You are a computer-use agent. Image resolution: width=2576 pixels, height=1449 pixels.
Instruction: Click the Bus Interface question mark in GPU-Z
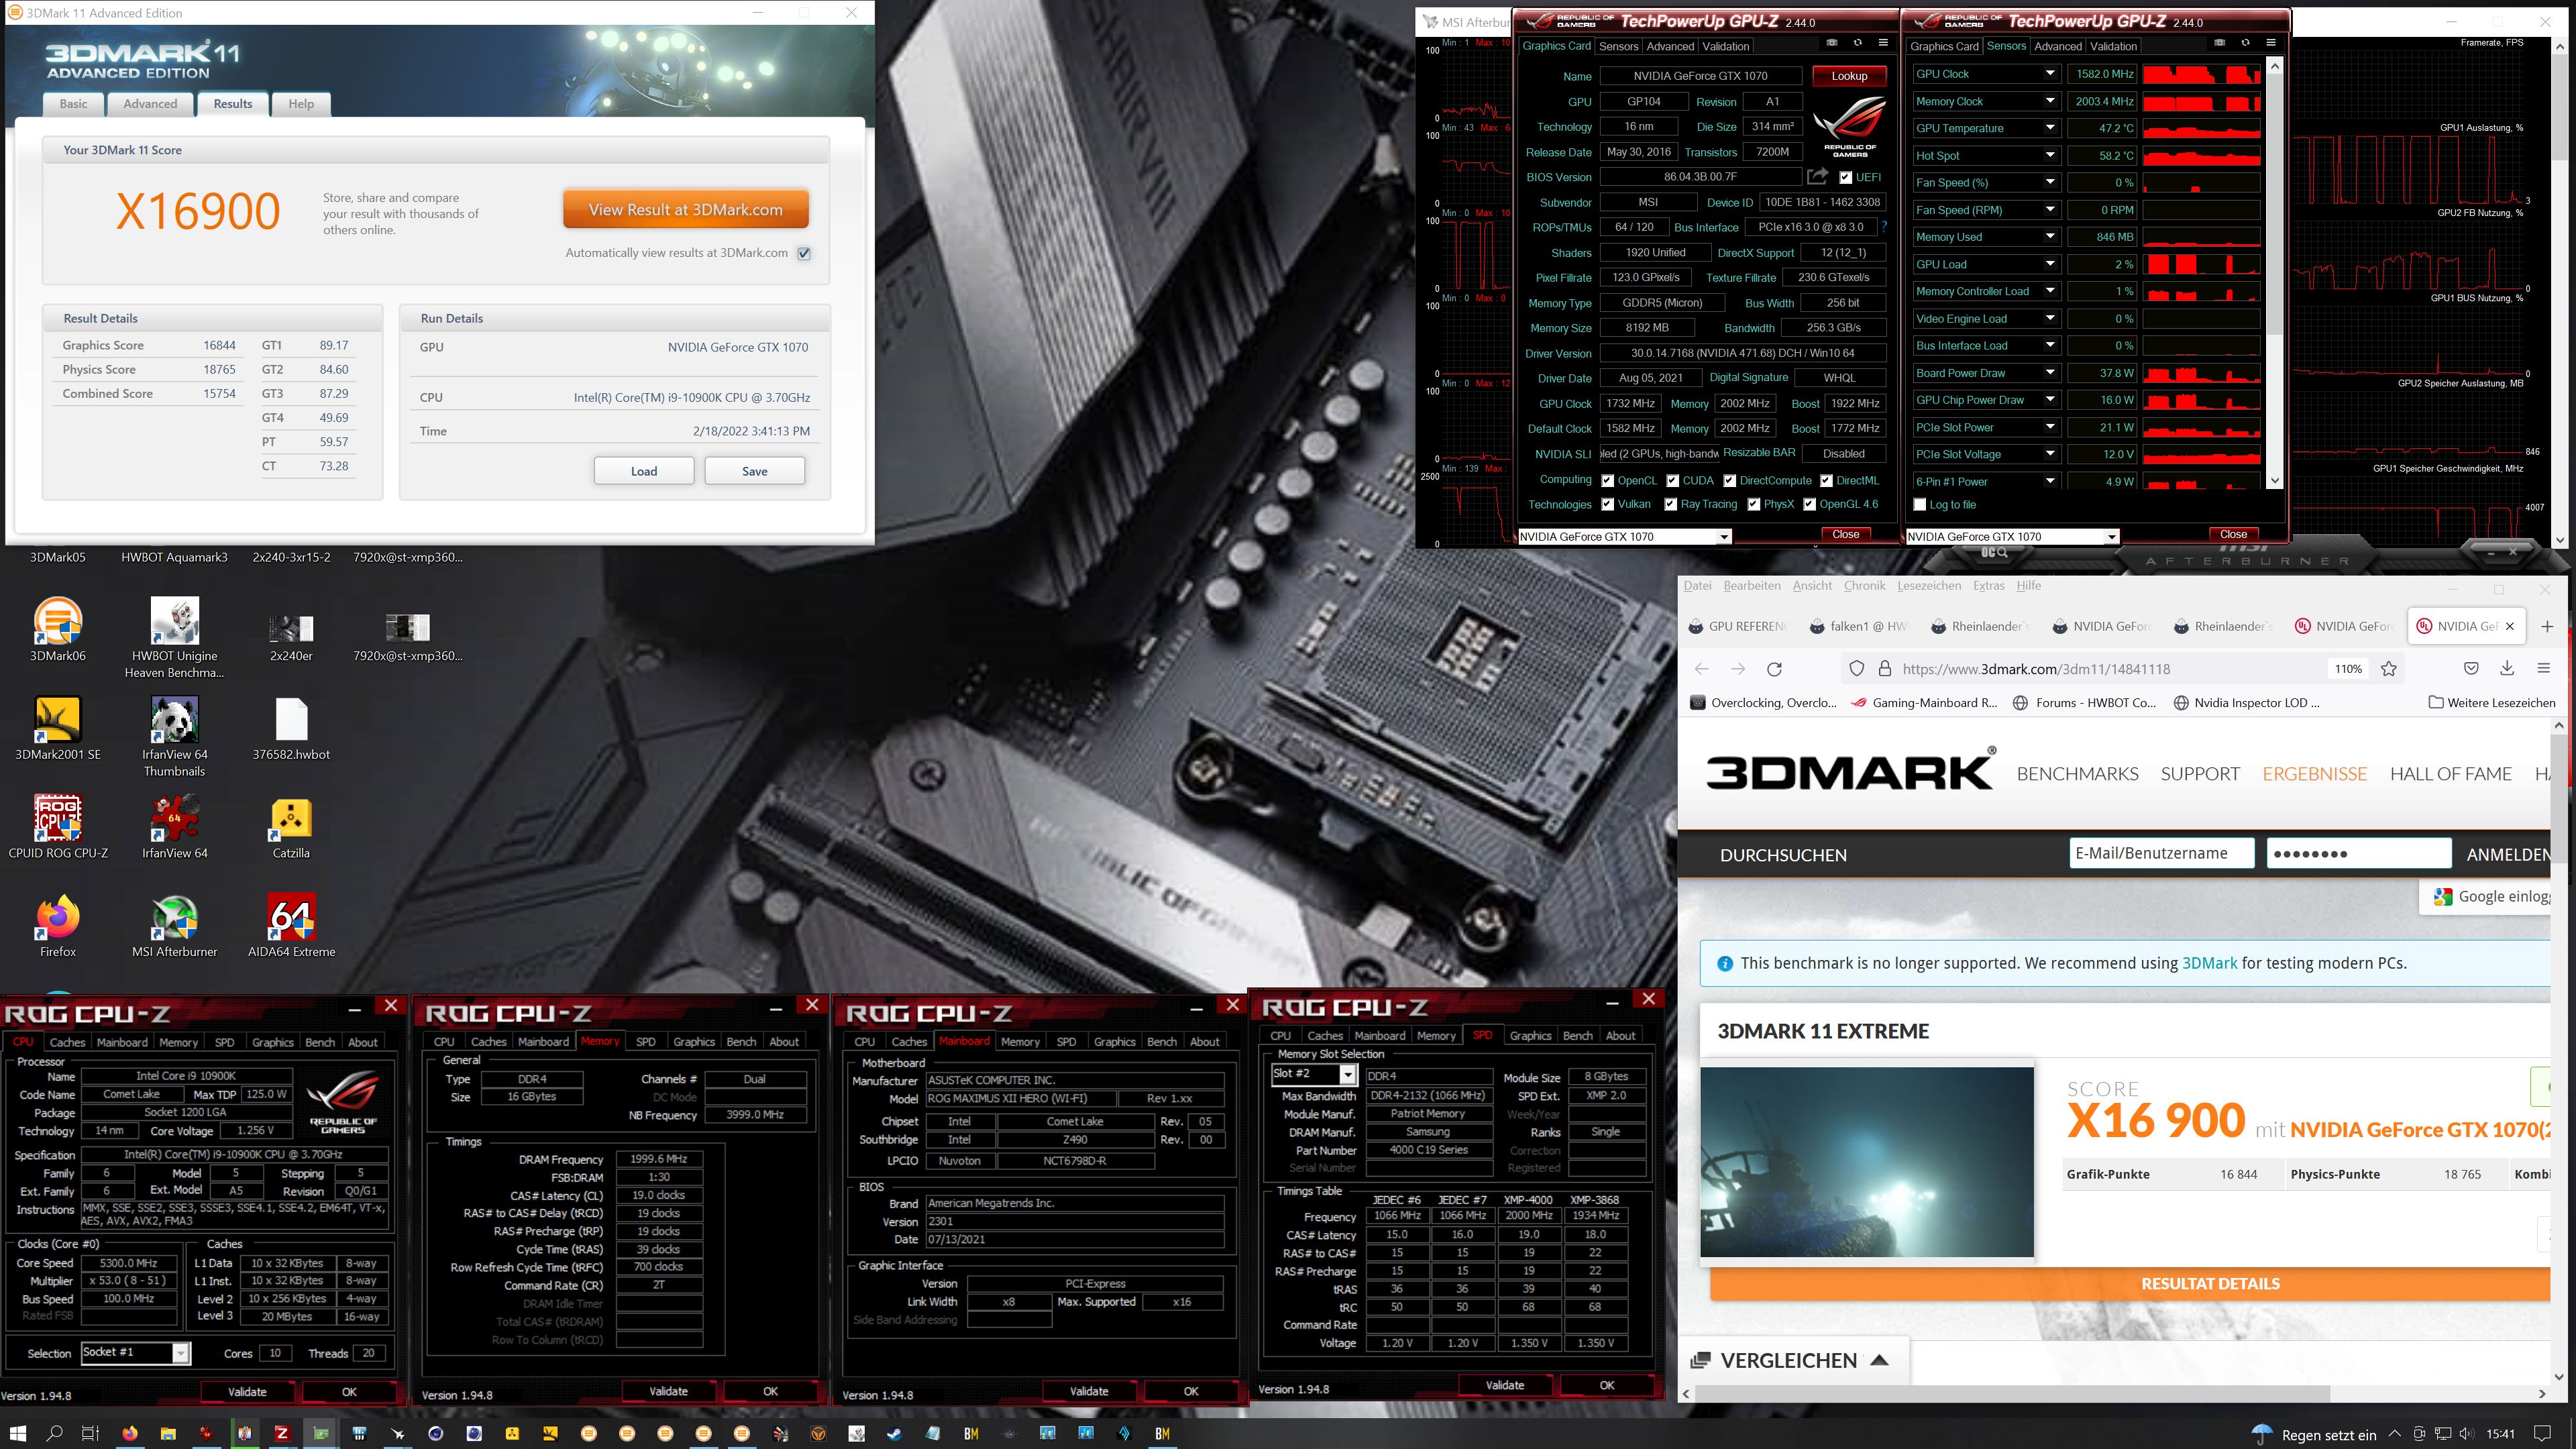click(x=1884, y=227)
